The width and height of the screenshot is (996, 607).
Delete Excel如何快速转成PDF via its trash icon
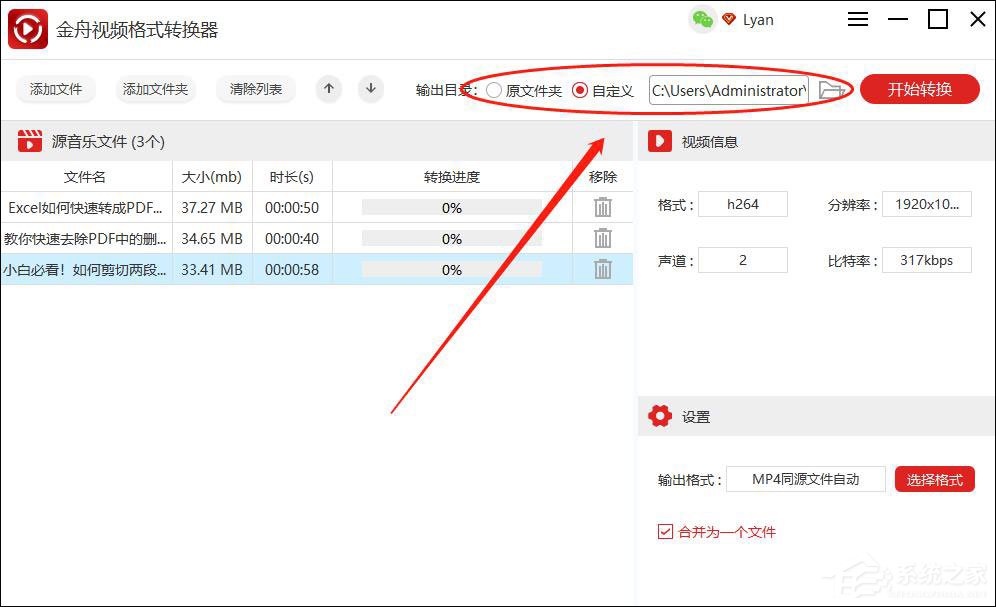603,207
